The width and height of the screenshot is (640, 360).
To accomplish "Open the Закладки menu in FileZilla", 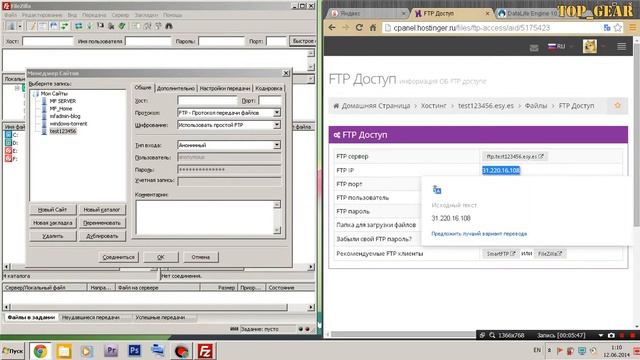I will click(x=146, y=15).
